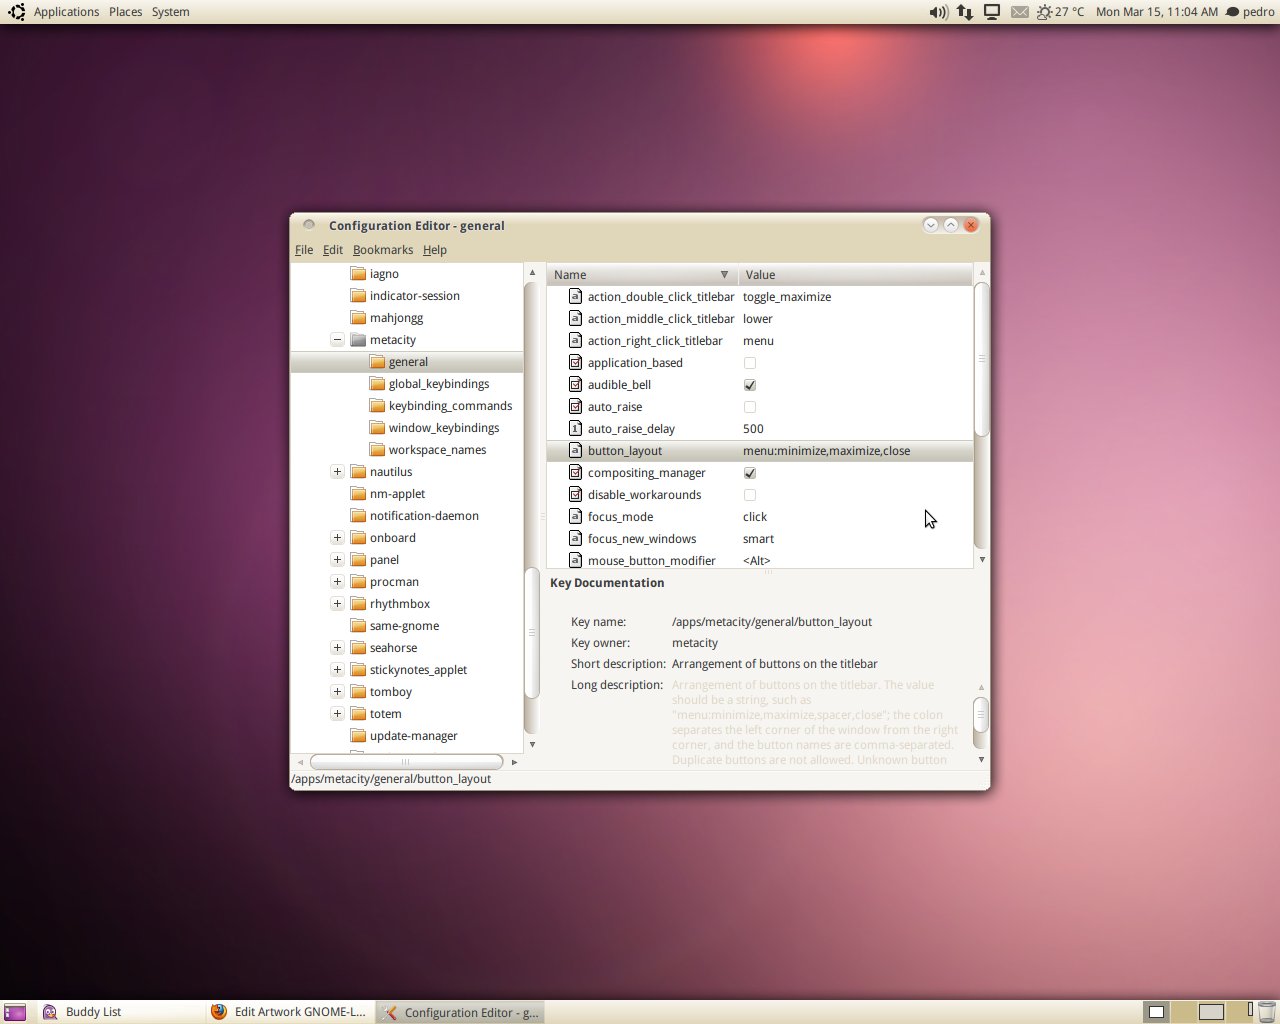This screenshot has height=1024, width=1280.
Task: Click the network connection arrows icon
Action: point(965,12)
